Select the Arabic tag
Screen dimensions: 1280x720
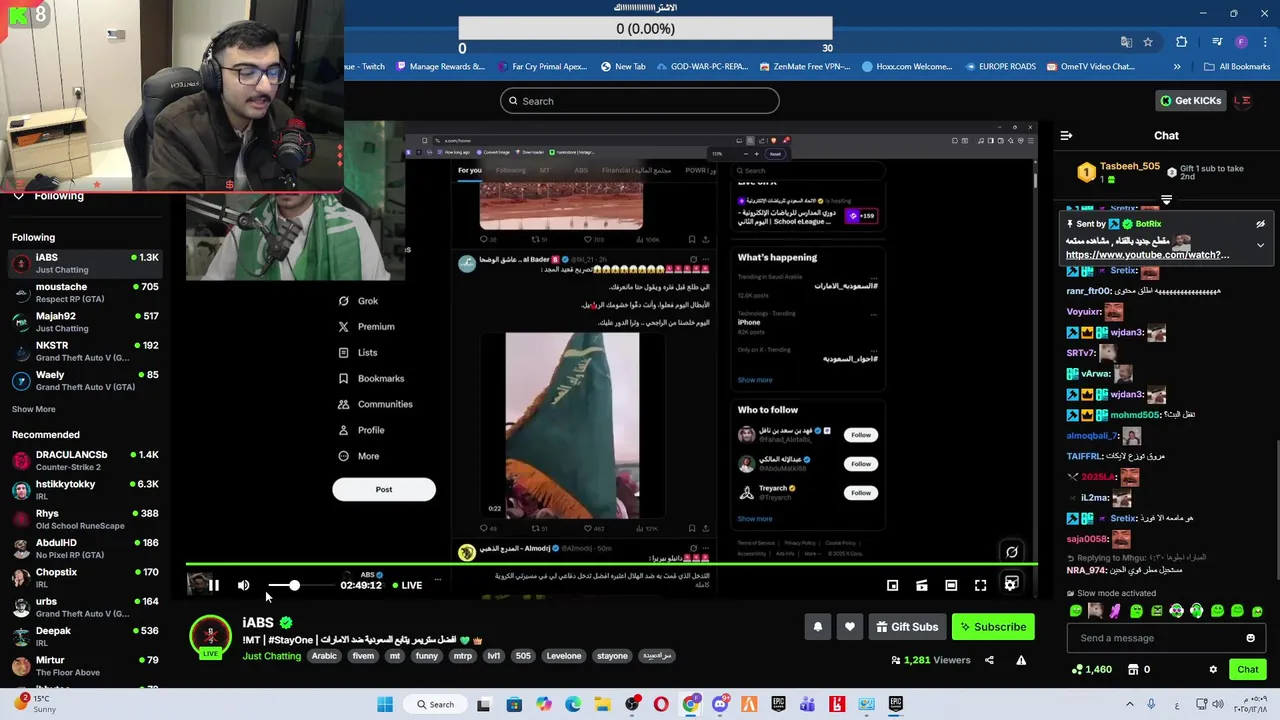(324, 656)
